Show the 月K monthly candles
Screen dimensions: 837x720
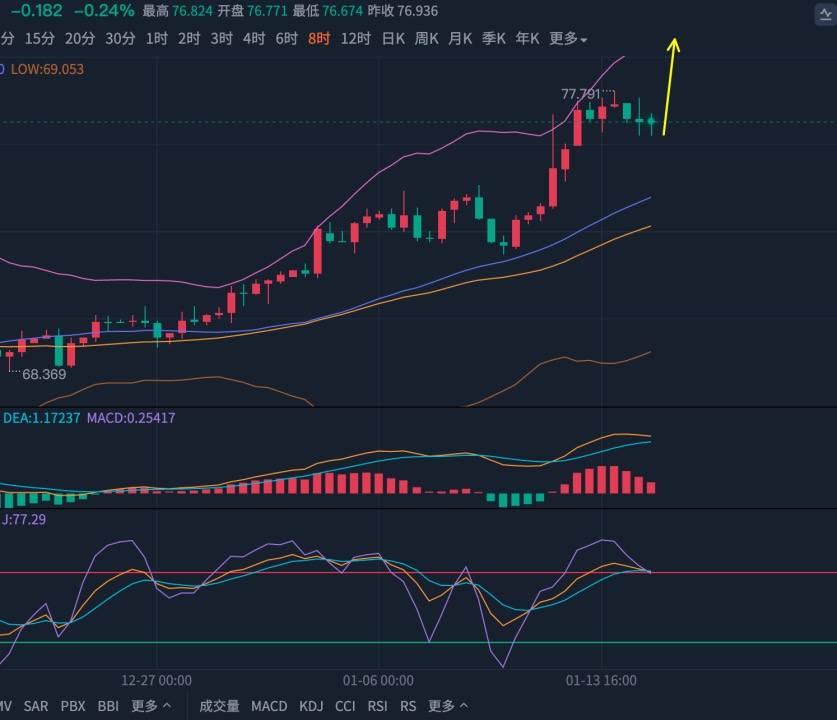(x=460, y=38)
